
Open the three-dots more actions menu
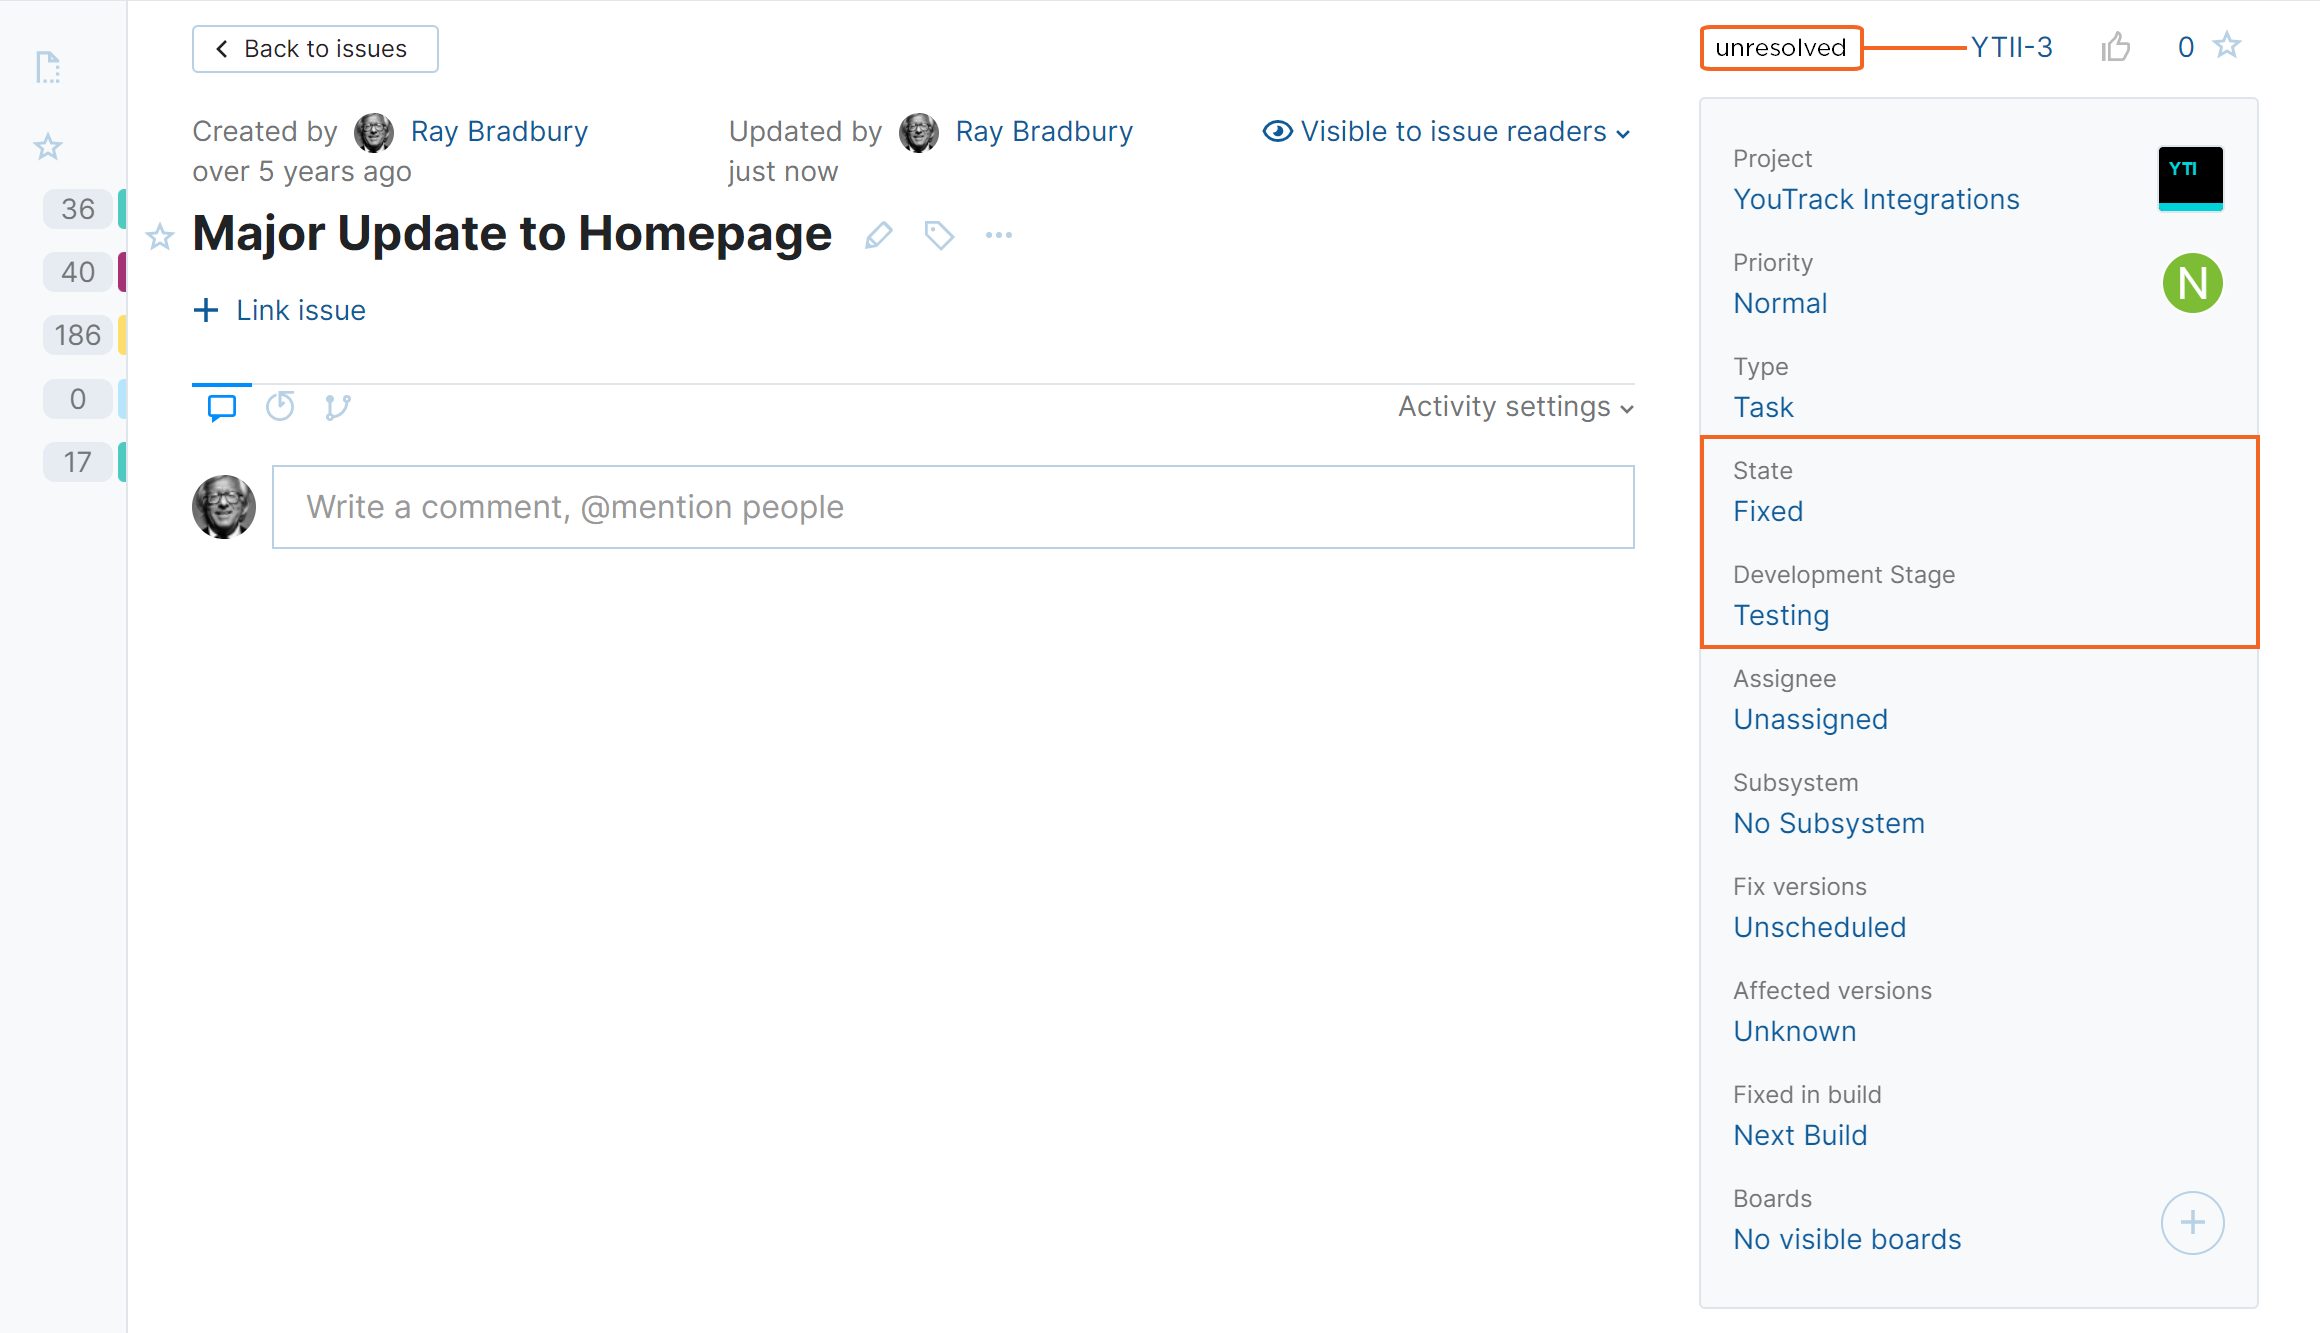998,235
